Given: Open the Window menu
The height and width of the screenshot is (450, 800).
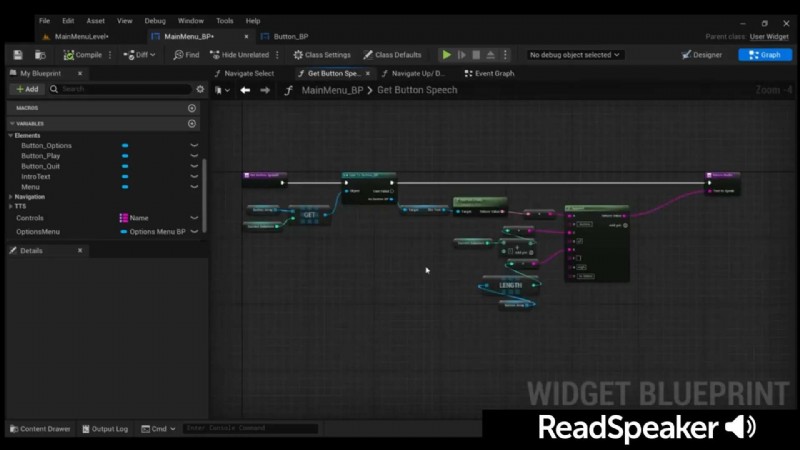Looking at the screenshot, I should tap(190, 20).
